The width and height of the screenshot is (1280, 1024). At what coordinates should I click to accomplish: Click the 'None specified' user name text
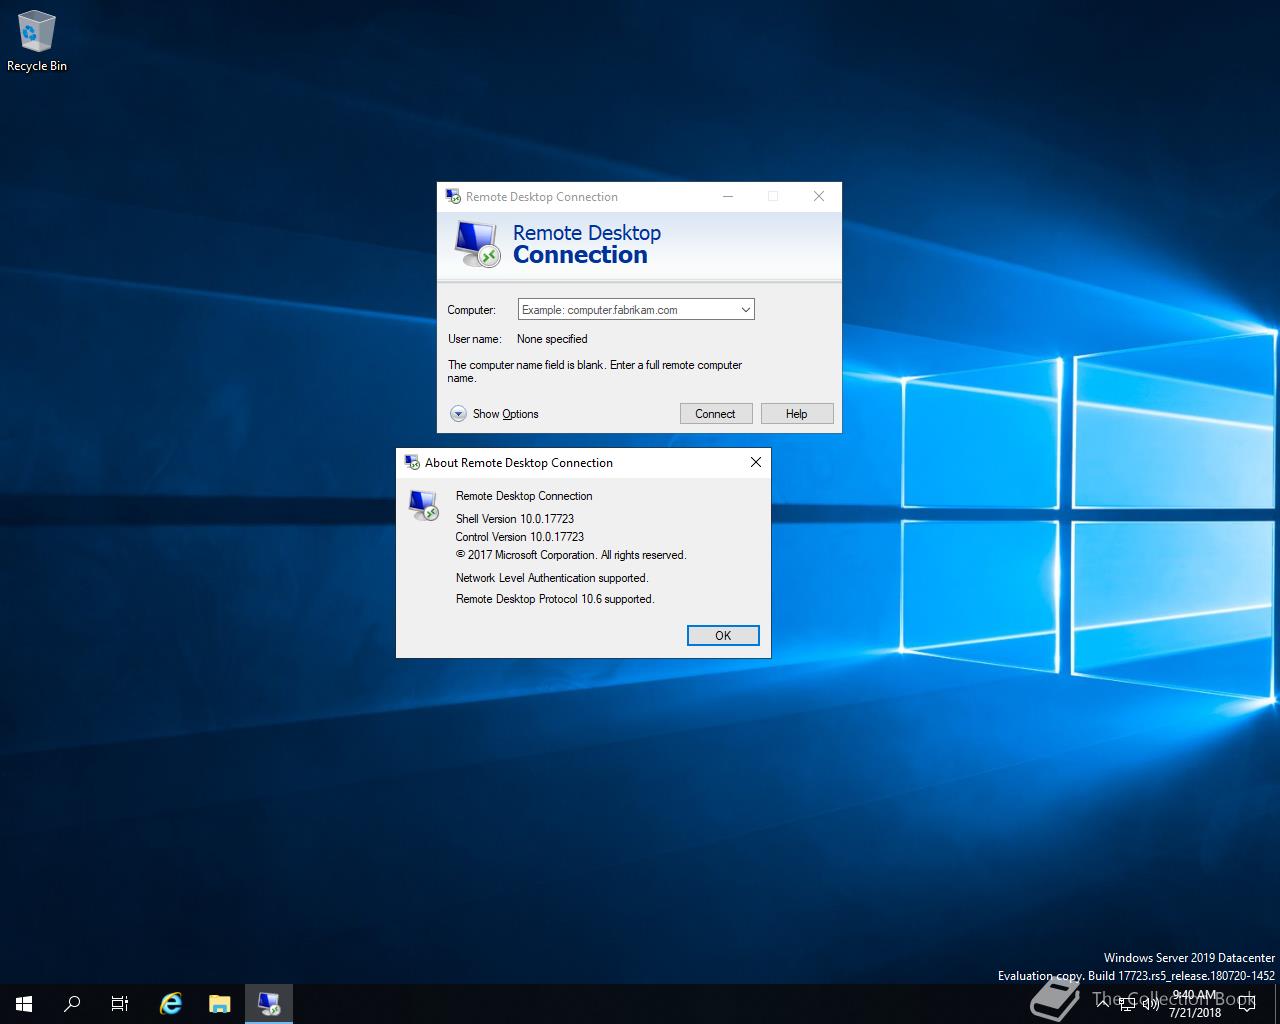(552, 339)
